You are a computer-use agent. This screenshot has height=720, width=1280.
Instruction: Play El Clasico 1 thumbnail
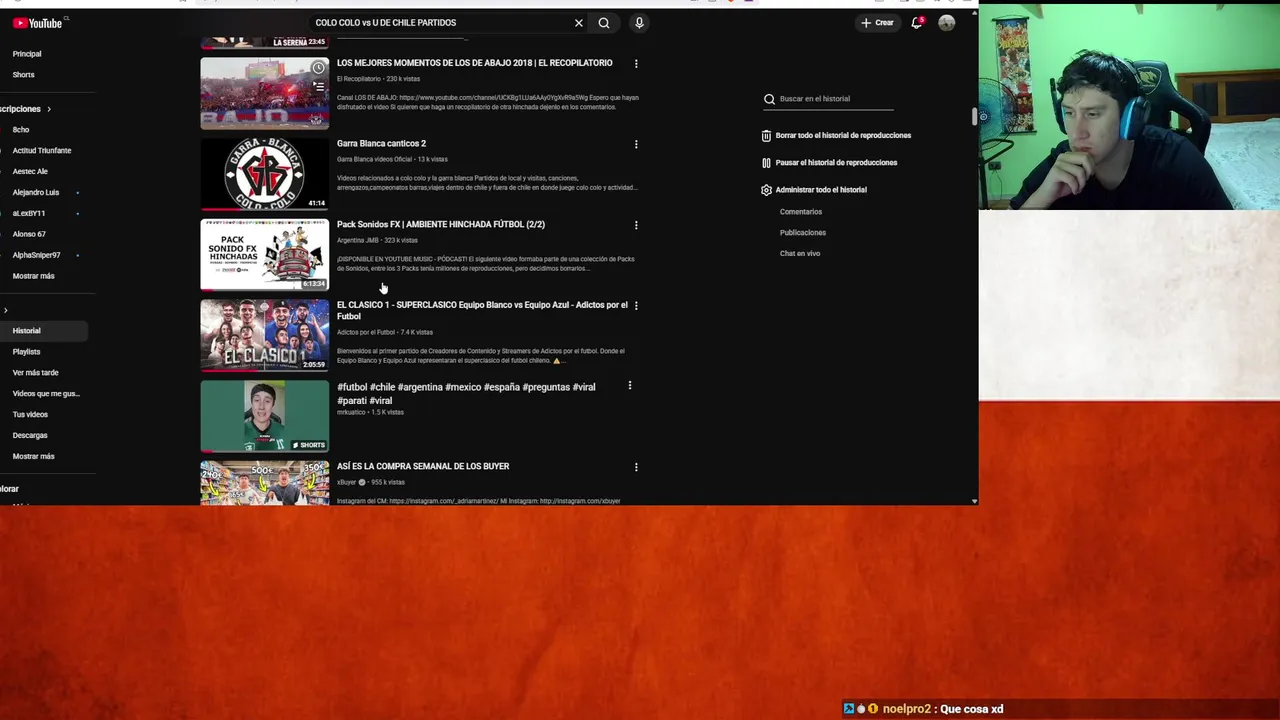coord(264,335)
